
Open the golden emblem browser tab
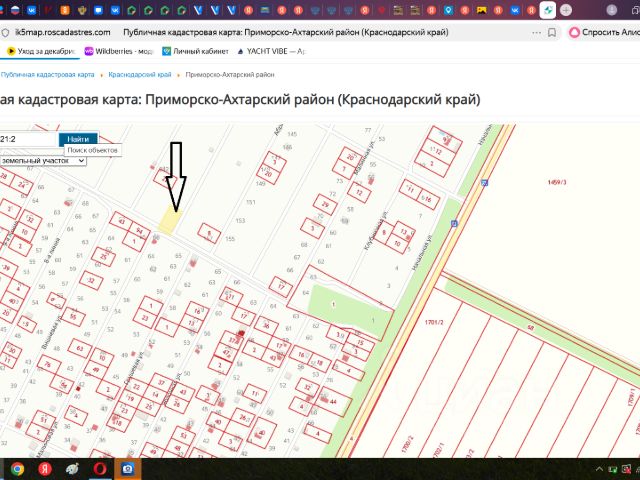tap(82, 10)
